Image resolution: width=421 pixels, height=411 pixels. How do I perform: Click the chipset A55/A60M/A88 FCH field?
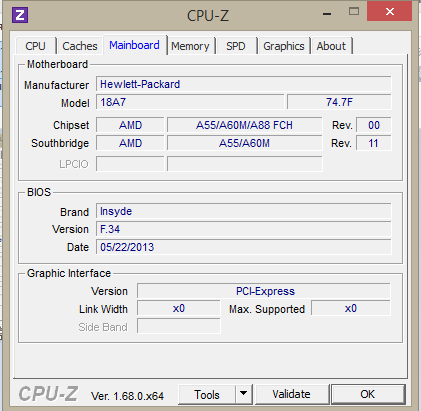pos(245,125)
